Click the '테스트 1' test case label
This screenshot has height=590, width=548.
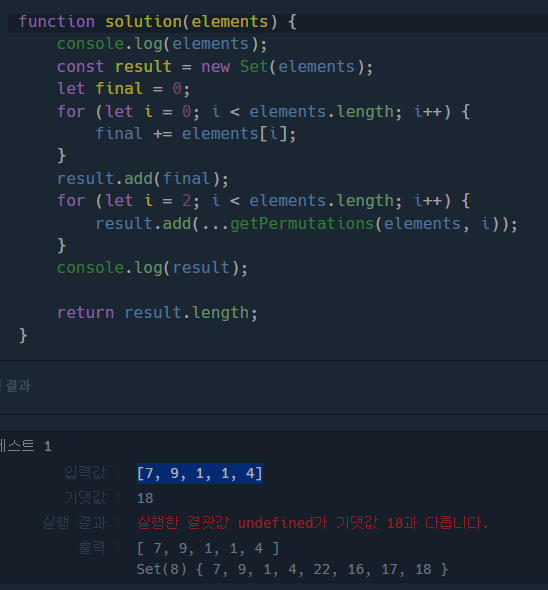26,446
